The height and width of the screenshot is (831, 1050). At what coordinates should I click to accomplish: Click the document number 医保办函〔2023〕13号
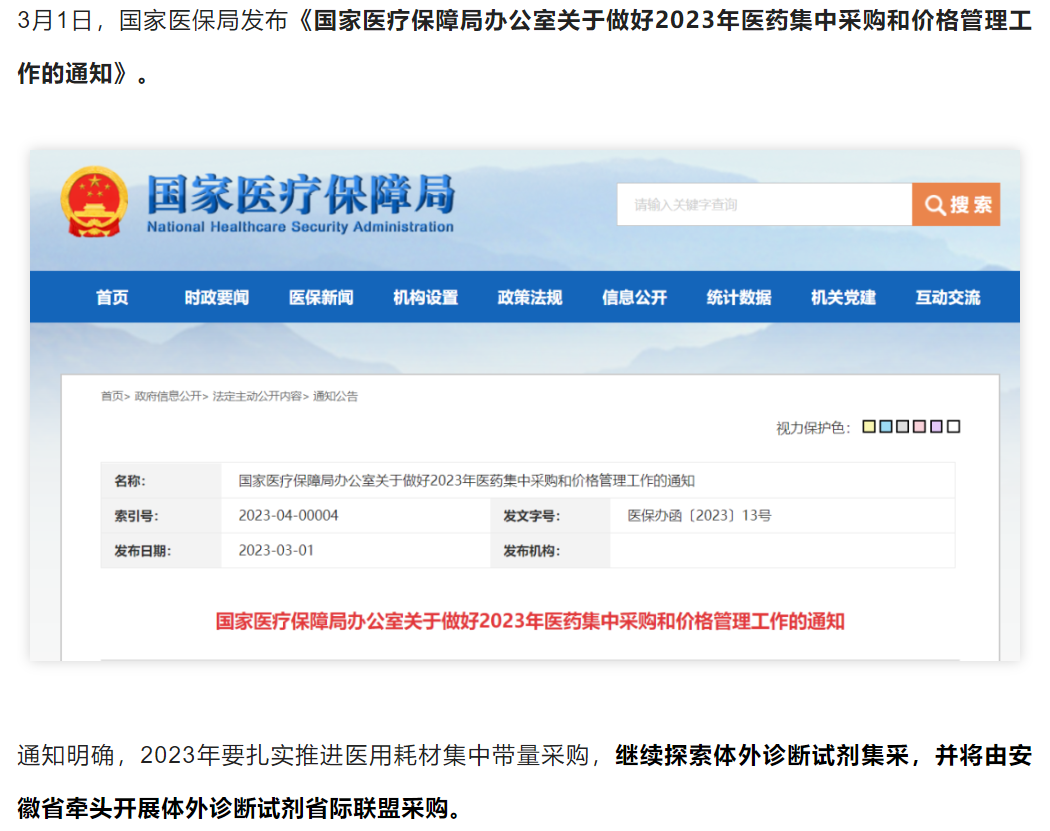tap(699, 516)
